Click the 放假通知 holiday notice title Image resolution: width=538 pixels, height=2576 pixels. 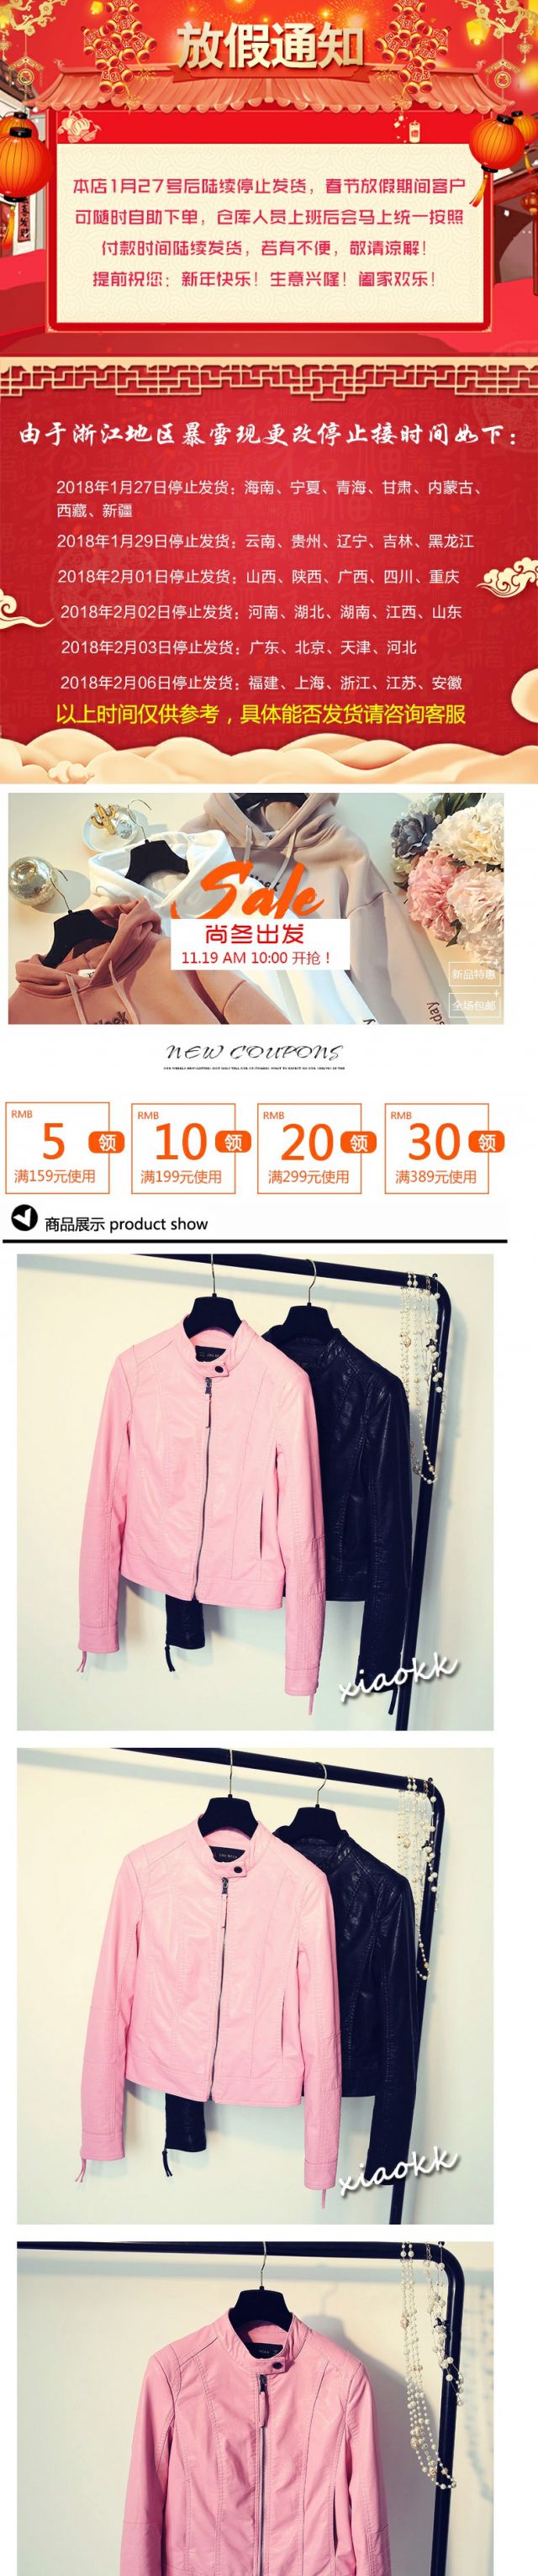[x=269, y=47]
